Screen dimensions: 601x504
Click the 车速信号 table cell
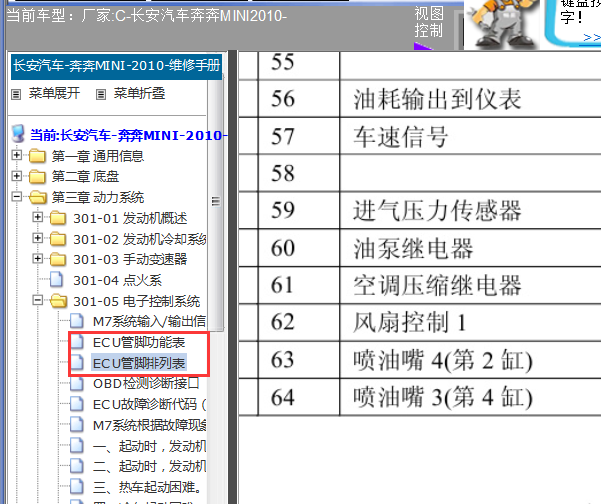point(470,136)
